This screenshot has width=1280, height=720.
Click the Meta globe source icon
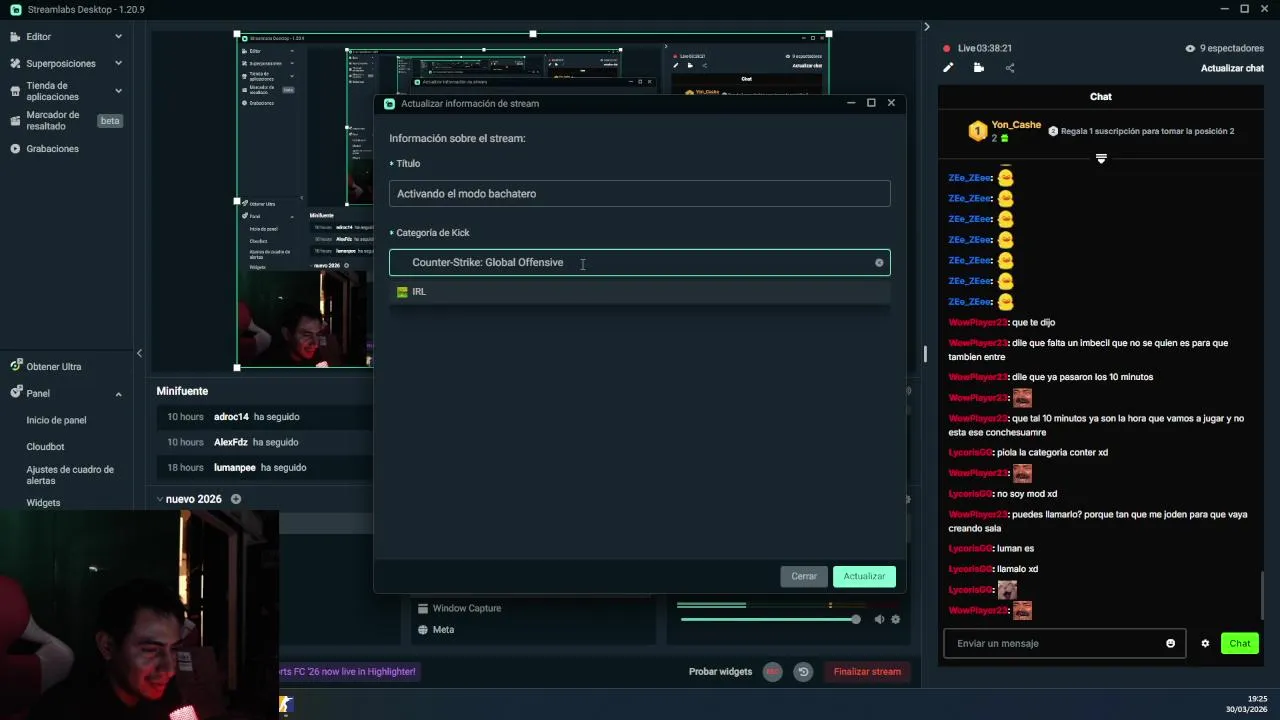pyautogui.click(x=424, y=630)
